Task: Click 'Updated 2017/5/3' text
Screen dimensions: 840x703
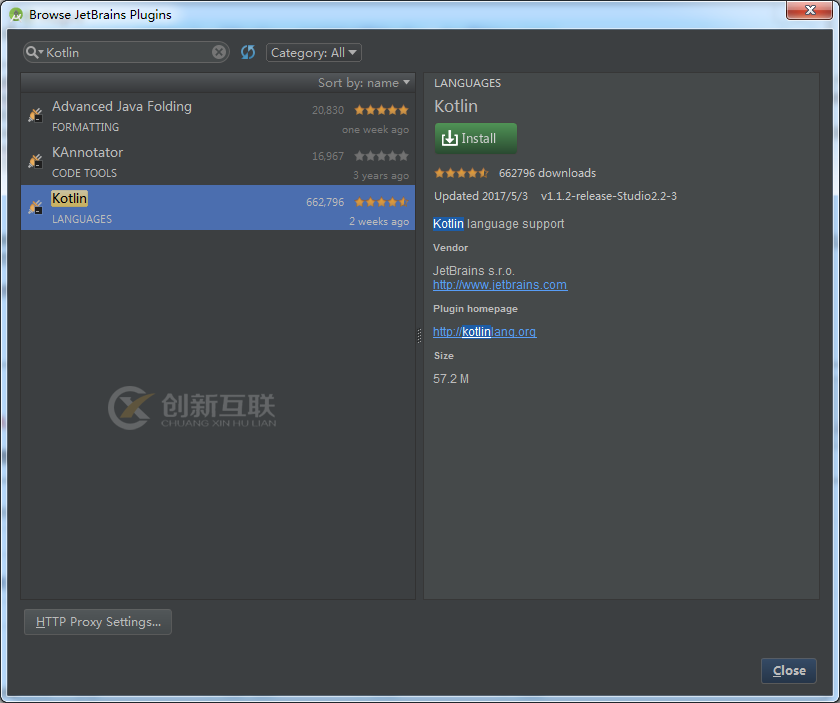Action: [x=481, y=196]
